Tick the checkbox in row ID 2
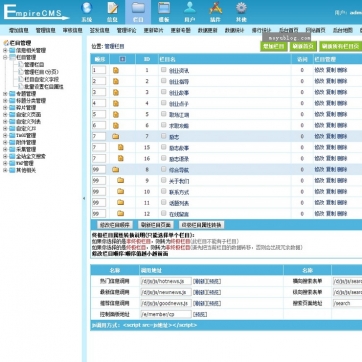 click(x=164, y=81)
